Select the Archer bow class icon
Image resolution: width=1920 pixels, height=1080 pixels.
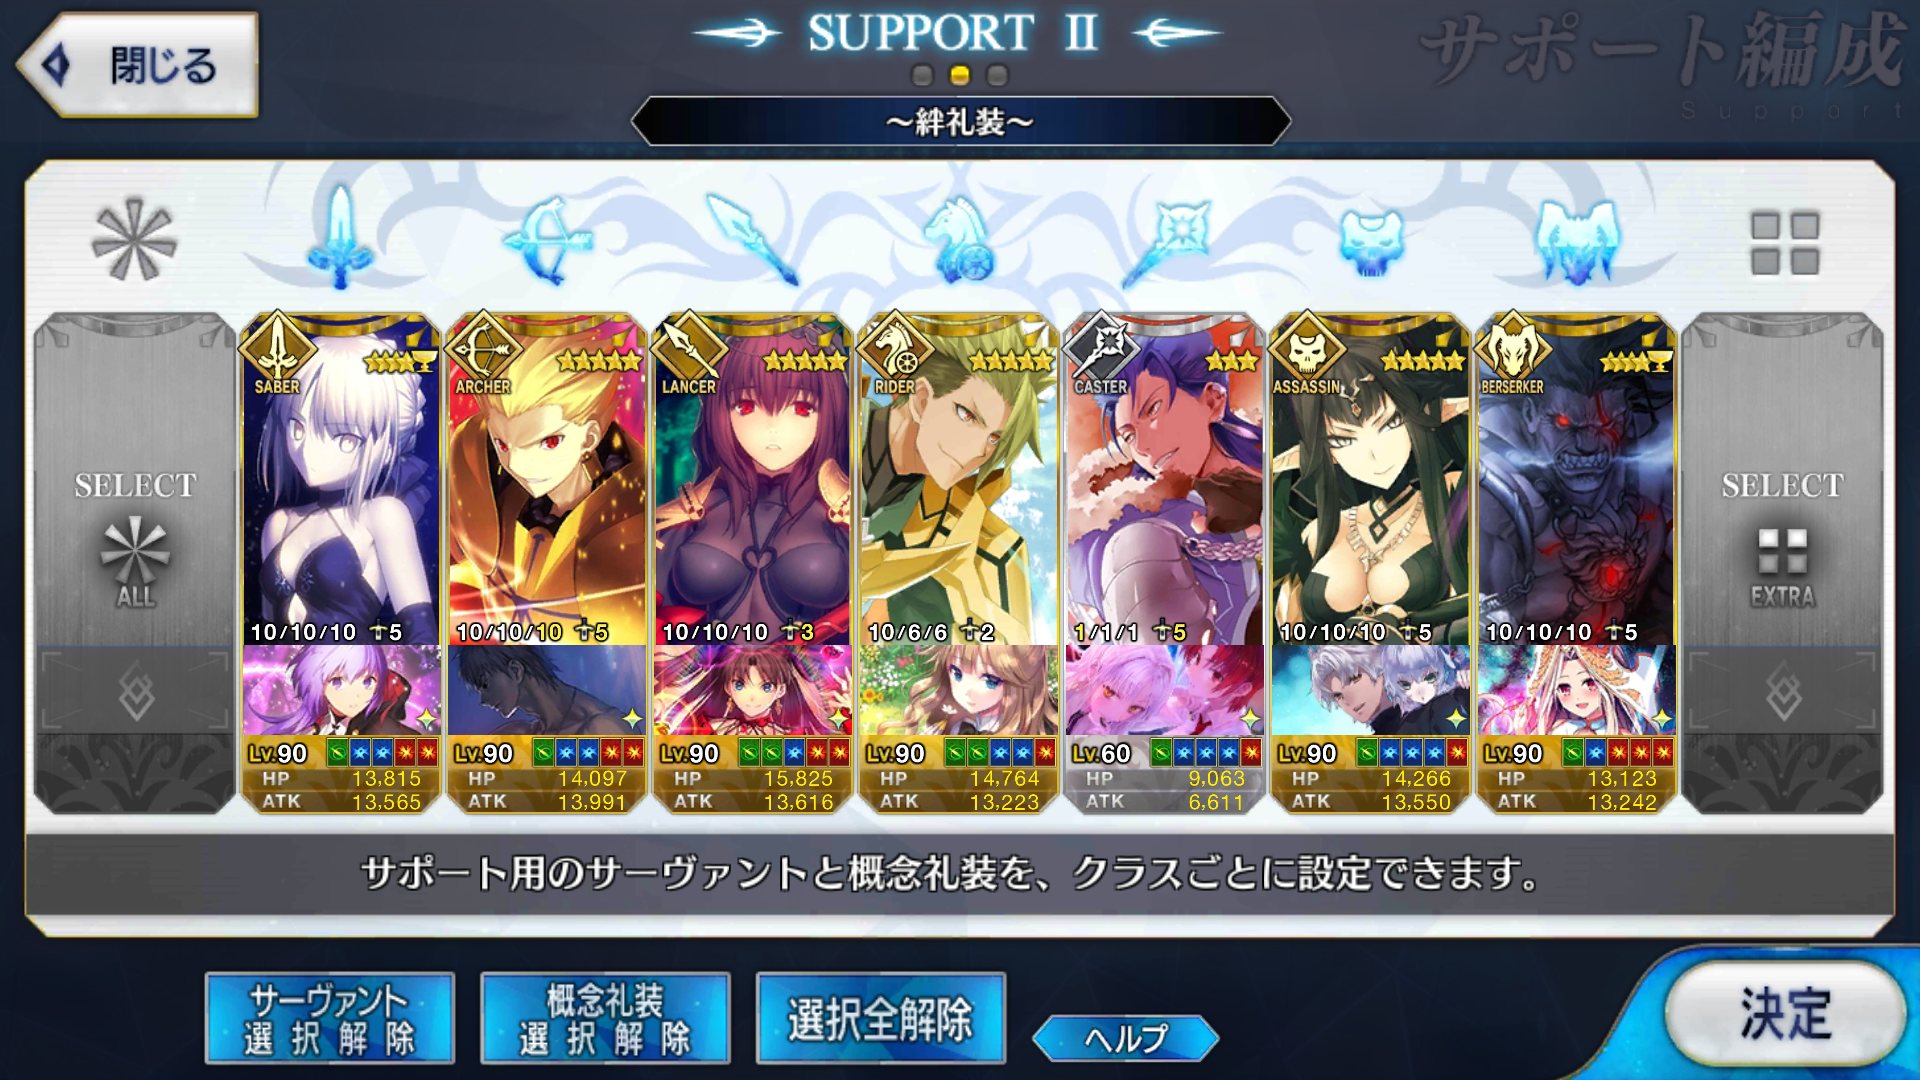coord(547,240)
